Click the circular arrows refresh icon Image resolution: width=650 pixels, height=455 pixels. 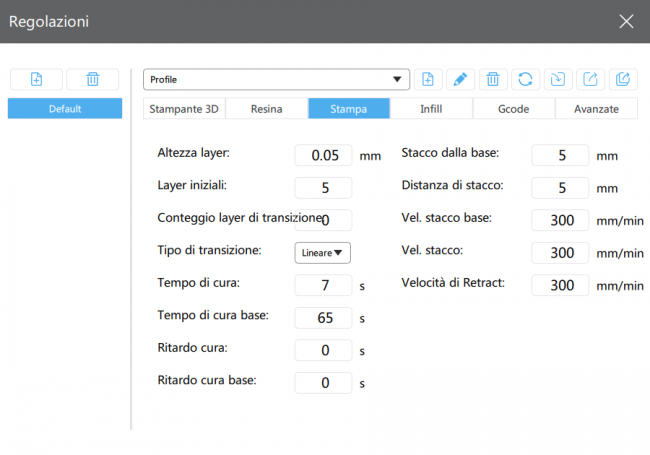(x=525, y=79)
